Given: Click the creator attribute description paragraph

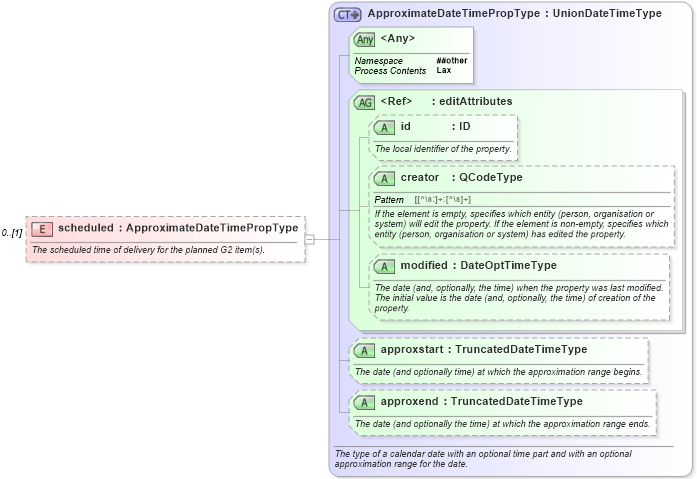Looking at the screenshot, I should pos(521,224).
